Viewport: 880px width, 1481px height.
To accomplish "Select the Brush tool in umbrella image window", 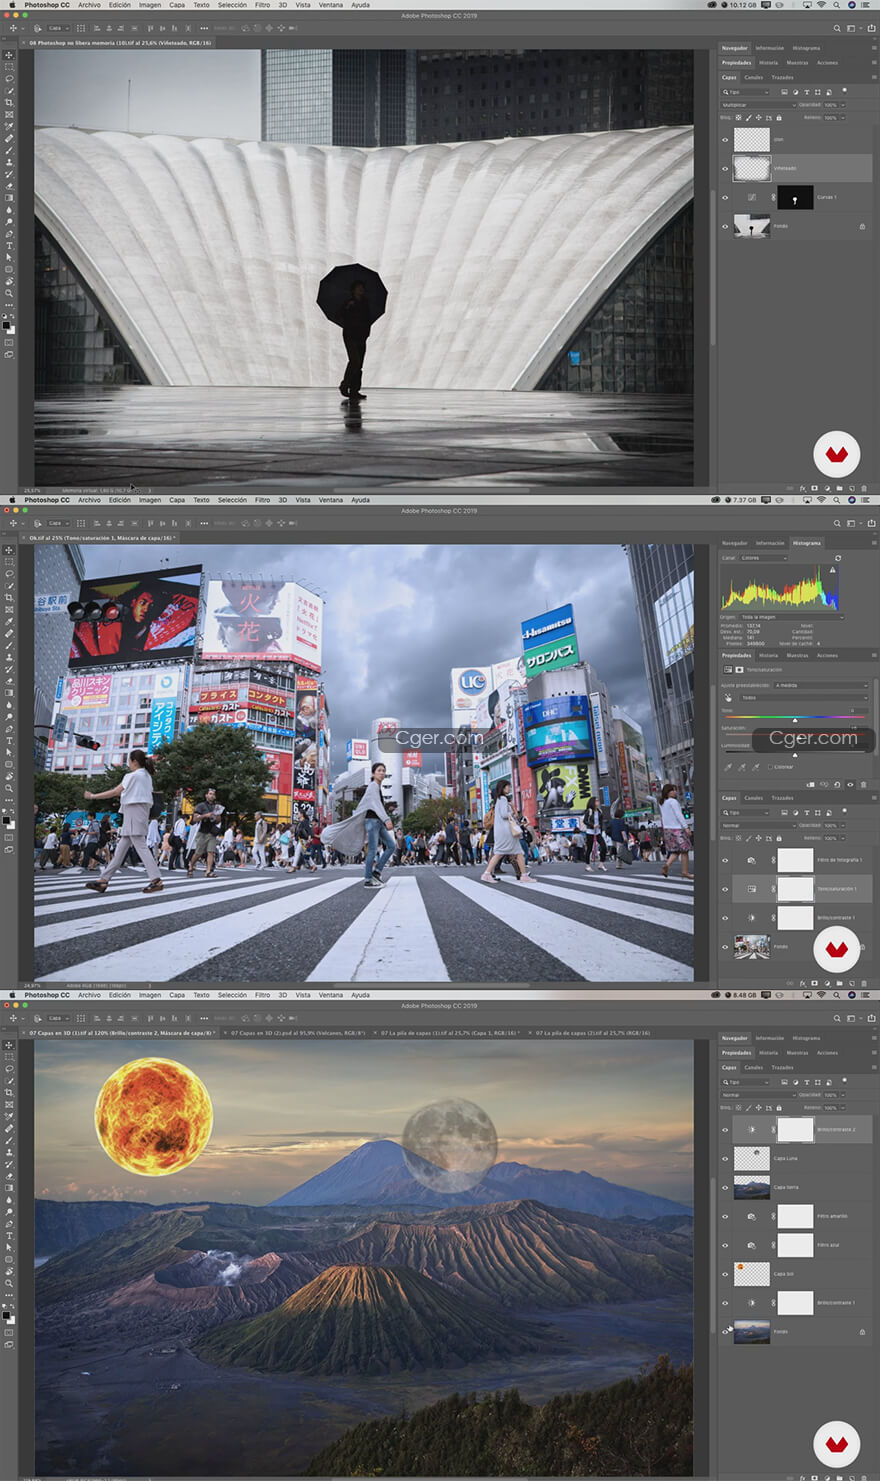I will point(9,150).
